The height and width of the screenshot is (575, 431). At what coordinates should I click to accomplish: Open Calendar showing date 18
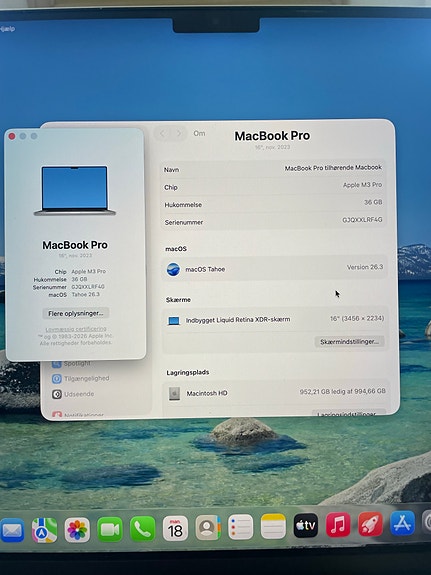[175, 528]
